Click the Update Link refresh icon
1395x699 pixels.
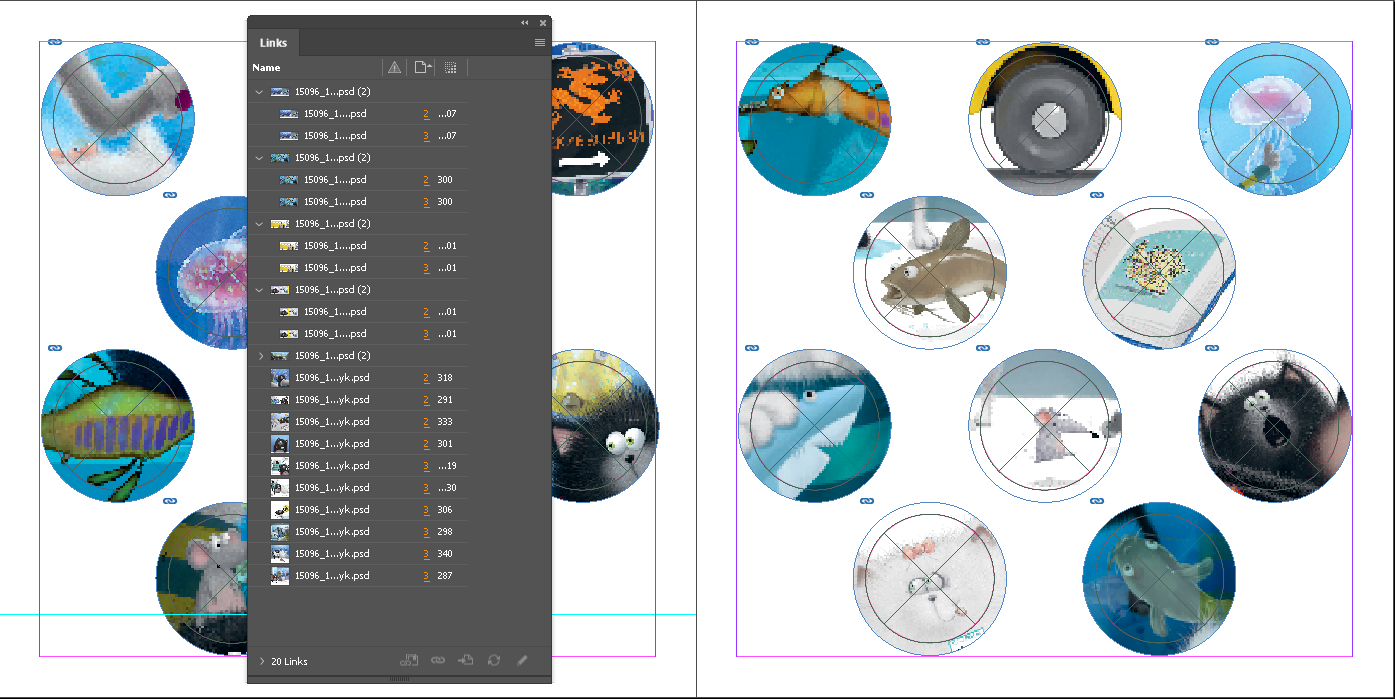[493, 660]
